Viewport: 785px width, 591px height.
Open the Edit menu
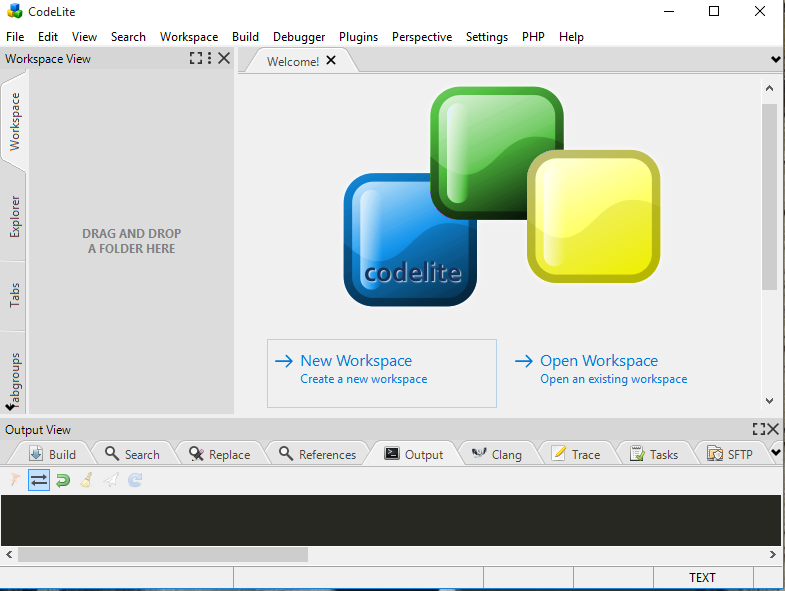(48, 37)
